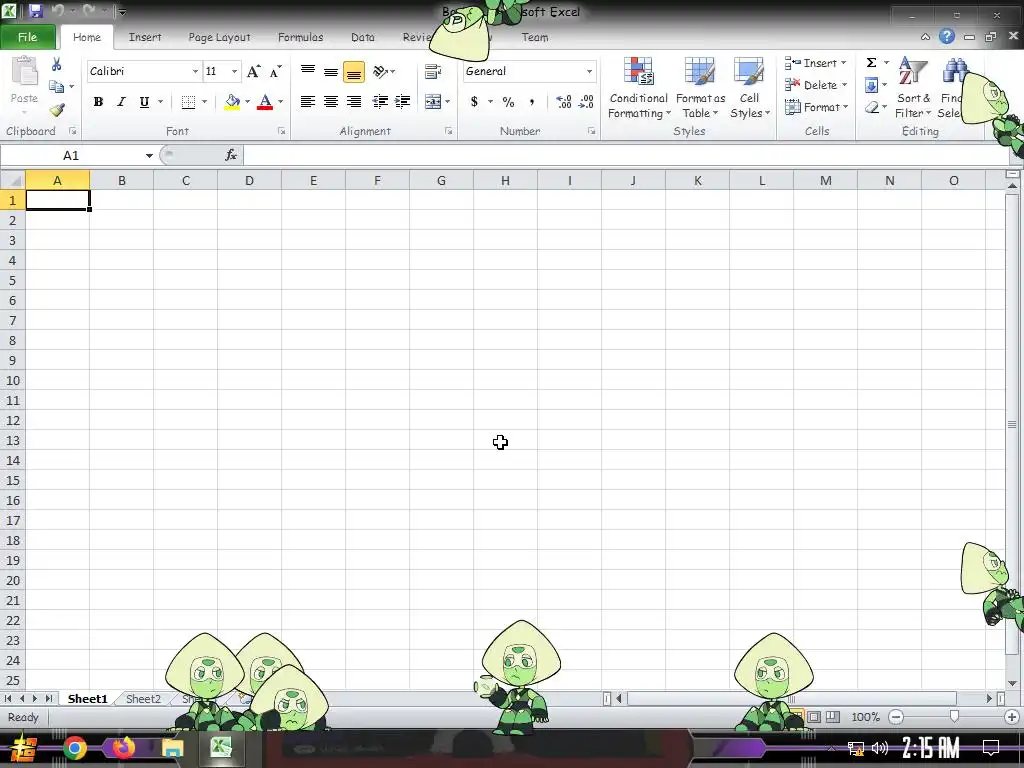The width and height of the screenshot is (1024, 768).
Task: Align text left
Action: point(308,101)
